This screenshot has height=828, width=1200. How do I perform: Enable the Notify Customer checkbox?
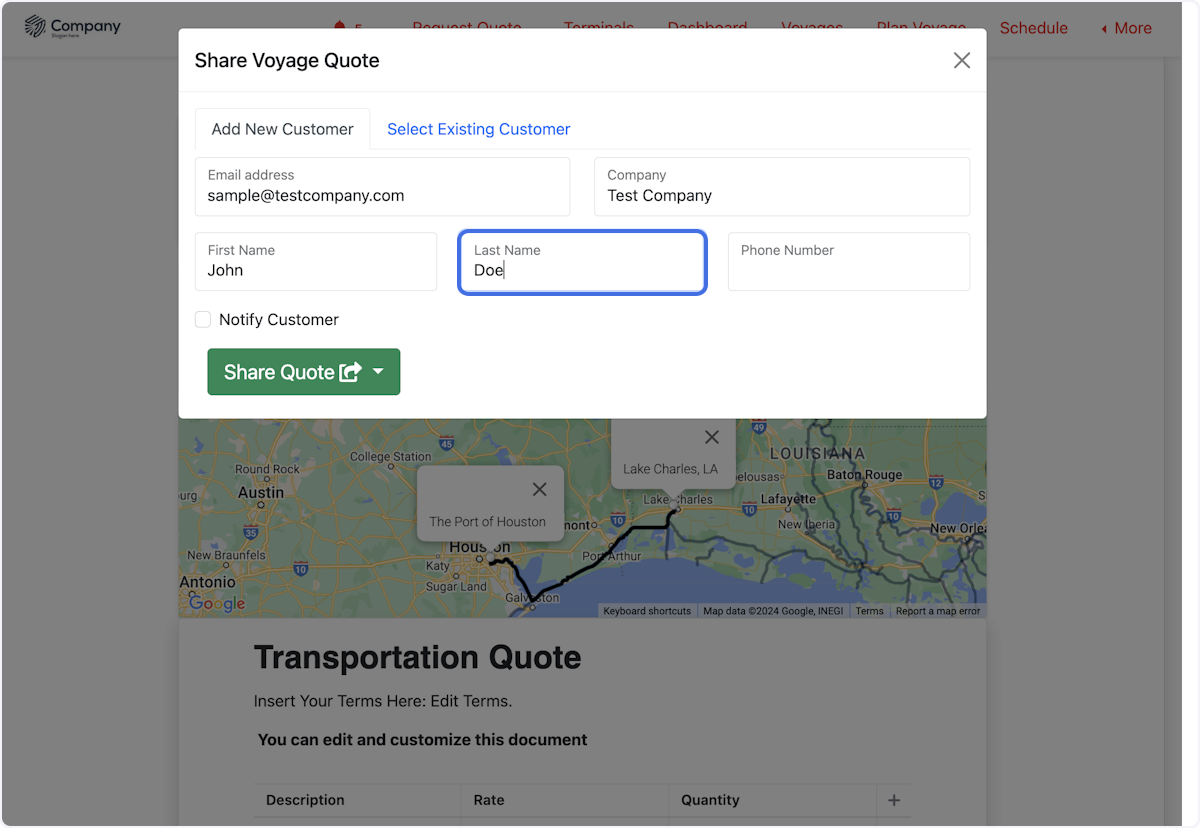[x=203, y=320]
